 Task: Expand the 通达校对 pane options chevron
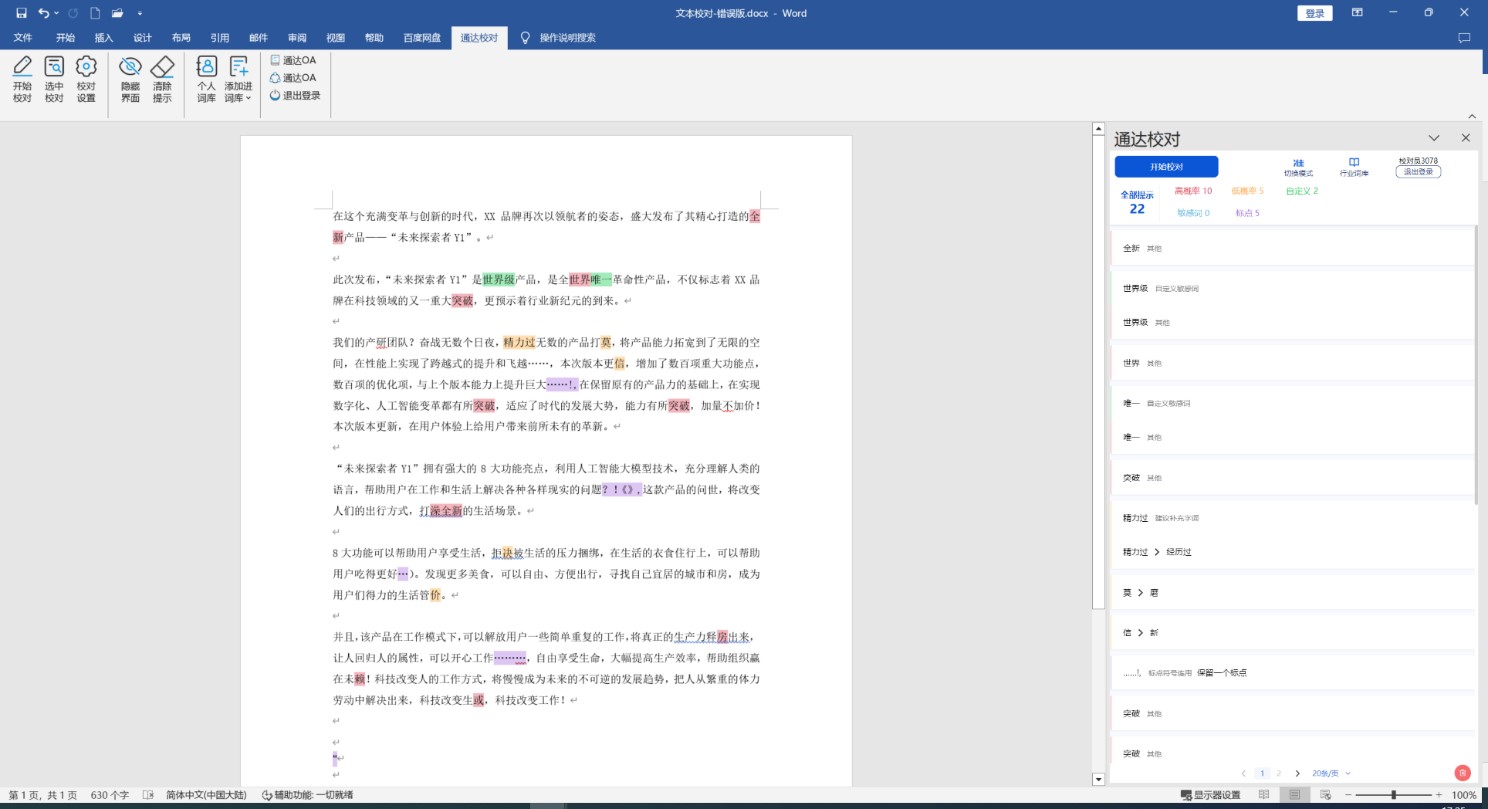[x=1434, y=138]
